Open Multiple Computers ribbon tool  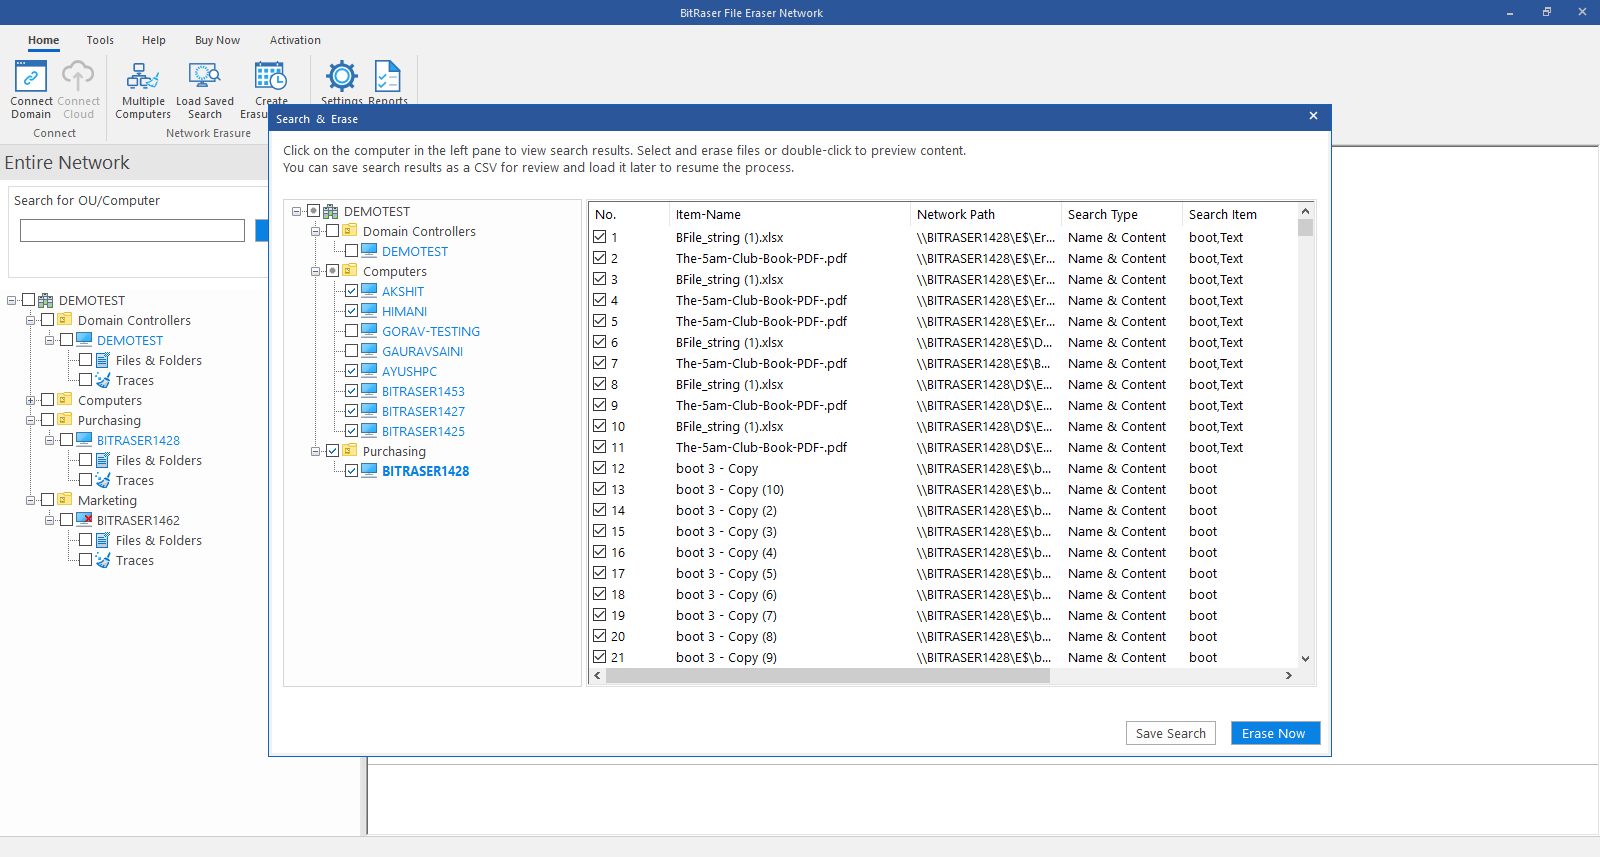point(143,77)
